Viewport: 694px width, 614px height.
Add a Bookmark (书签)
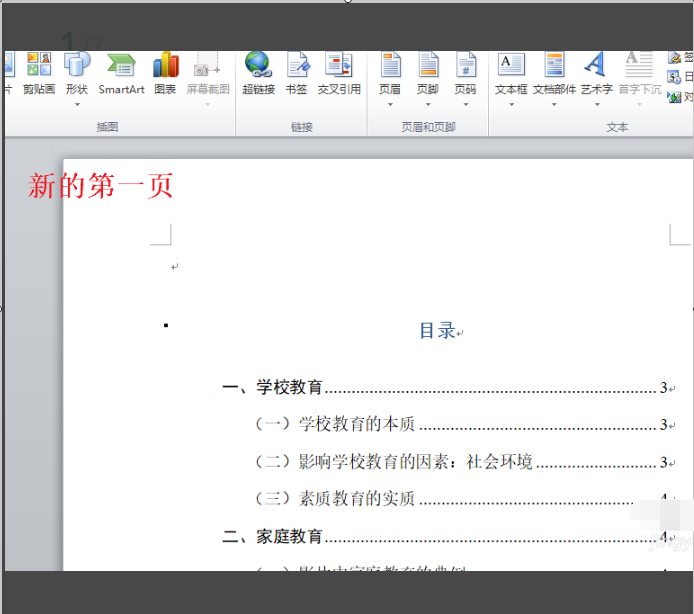[297, 73]
